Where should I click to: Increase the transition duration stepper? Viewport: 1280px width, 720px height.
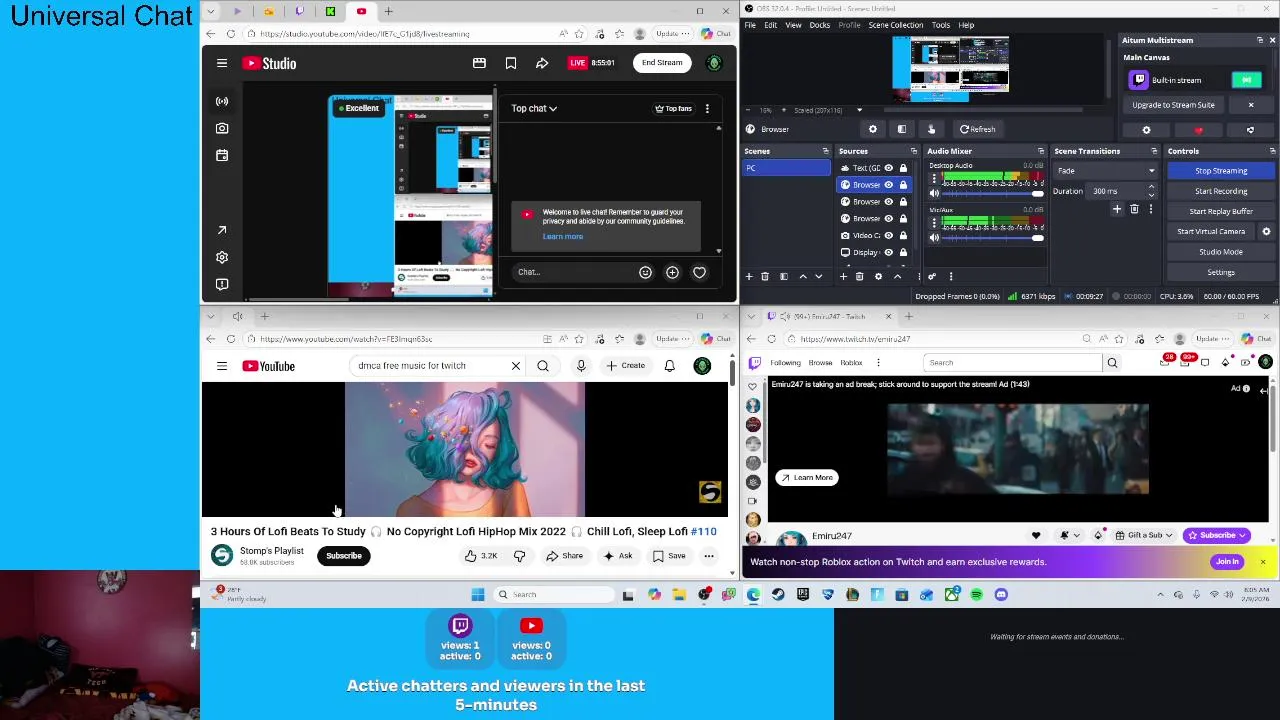(x=1151, y=187)
